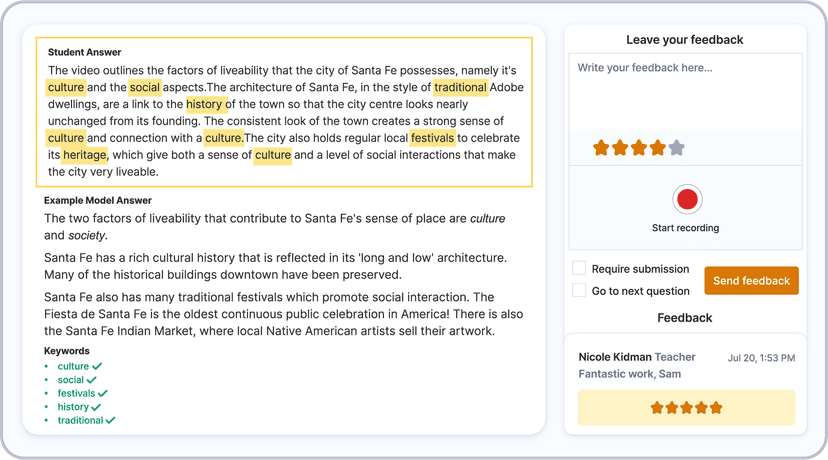Select the 'history' keyword in list
Image resolution: width=828 pixels, height=460 pixels.
coord(73,407)
